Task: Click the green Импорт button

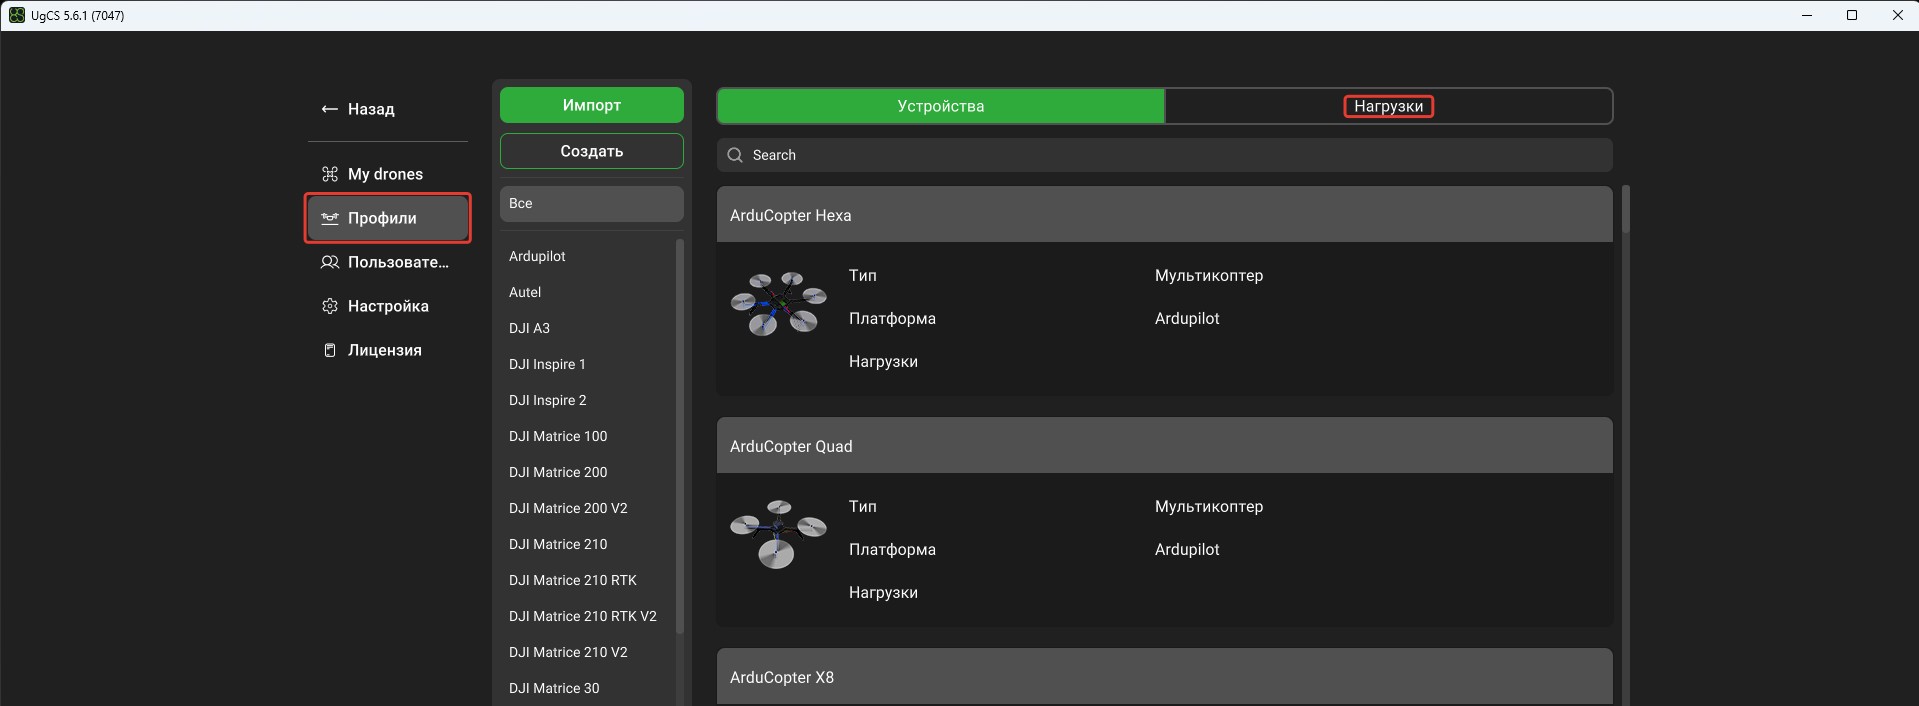Action: click(592, 105)
